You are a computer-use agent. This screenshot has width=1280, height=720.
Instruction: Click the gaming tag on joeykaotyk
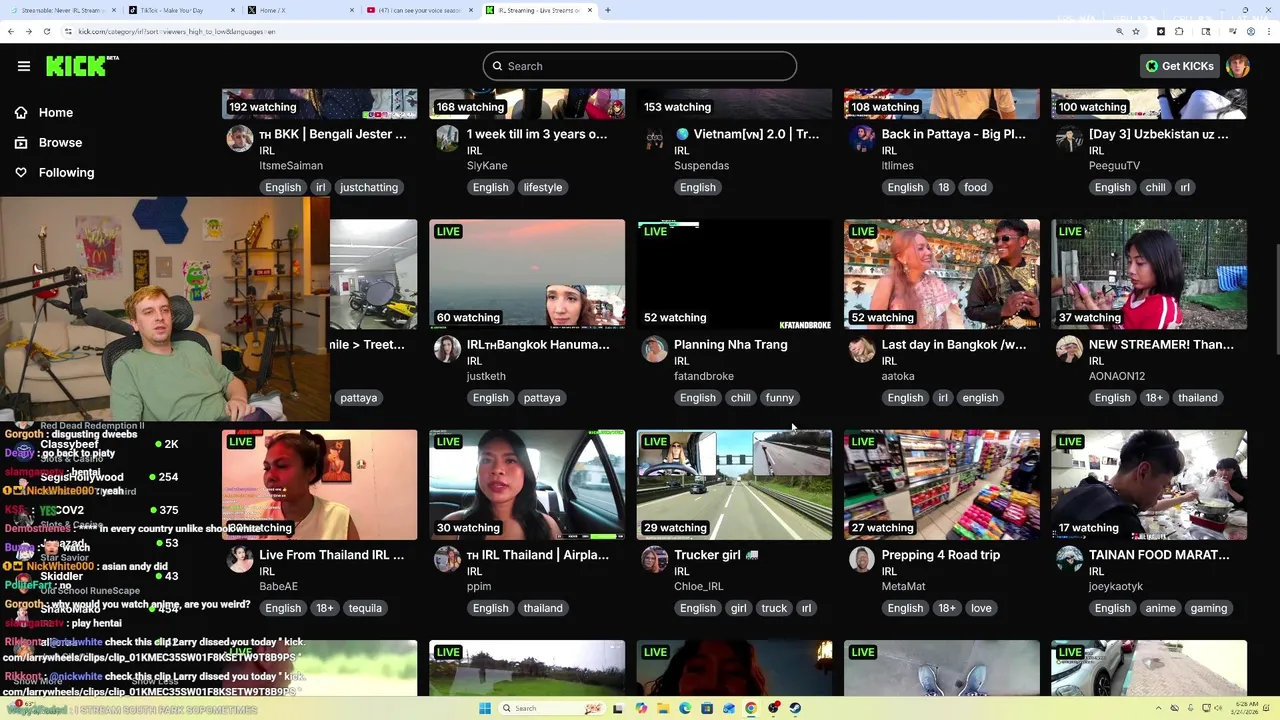1209,608
